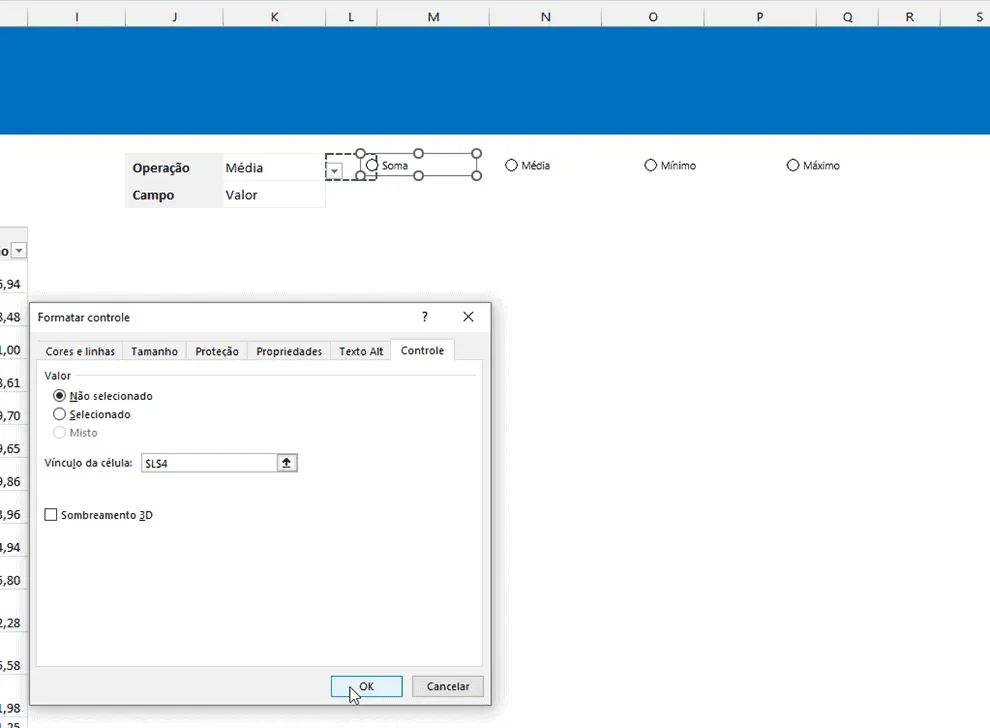Image resolution: width=990 pixels, height=728 pixels.
Task: Select the Máximo option button on sheet
Action: pyautogui.click(x=793, y=165)
